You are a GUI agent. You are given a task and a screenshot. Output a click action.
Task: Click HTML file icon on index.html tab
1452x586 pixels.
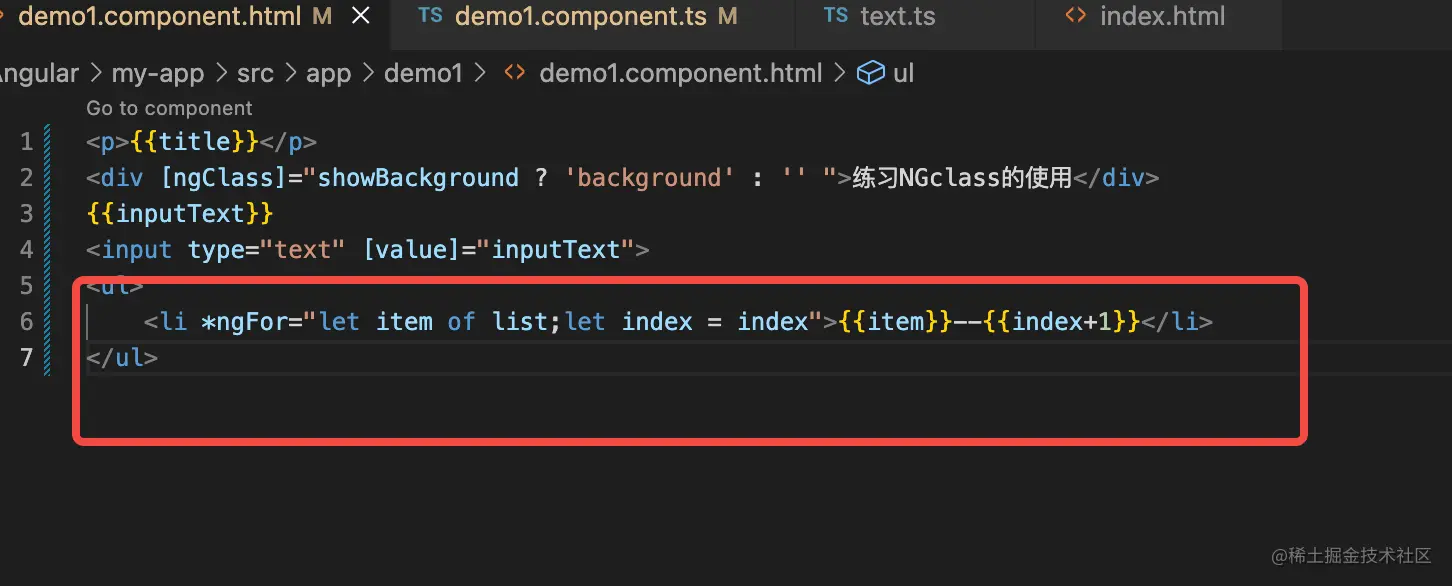(x=1076, y=16)
